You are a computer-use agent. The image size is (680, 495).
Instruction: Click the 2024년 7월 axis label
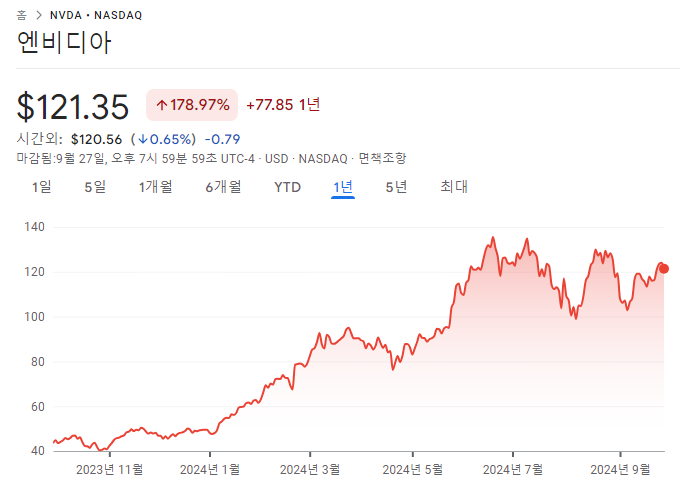pos(513,469)
